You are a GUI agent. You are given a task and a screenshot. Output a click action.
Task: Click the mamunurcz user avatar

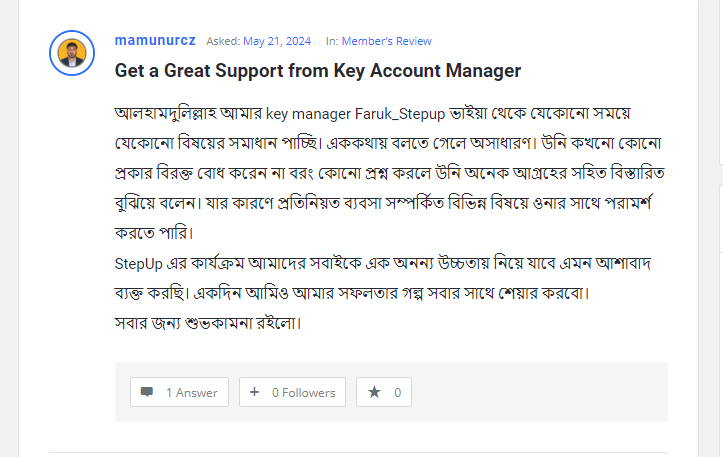71,53
